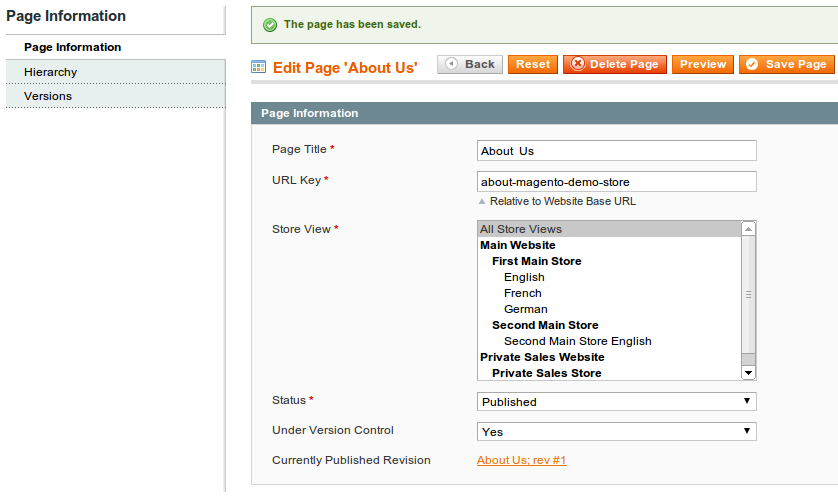Click the Back button arrow icon
Screen dimensions: 838x498
tap(451, 64)
